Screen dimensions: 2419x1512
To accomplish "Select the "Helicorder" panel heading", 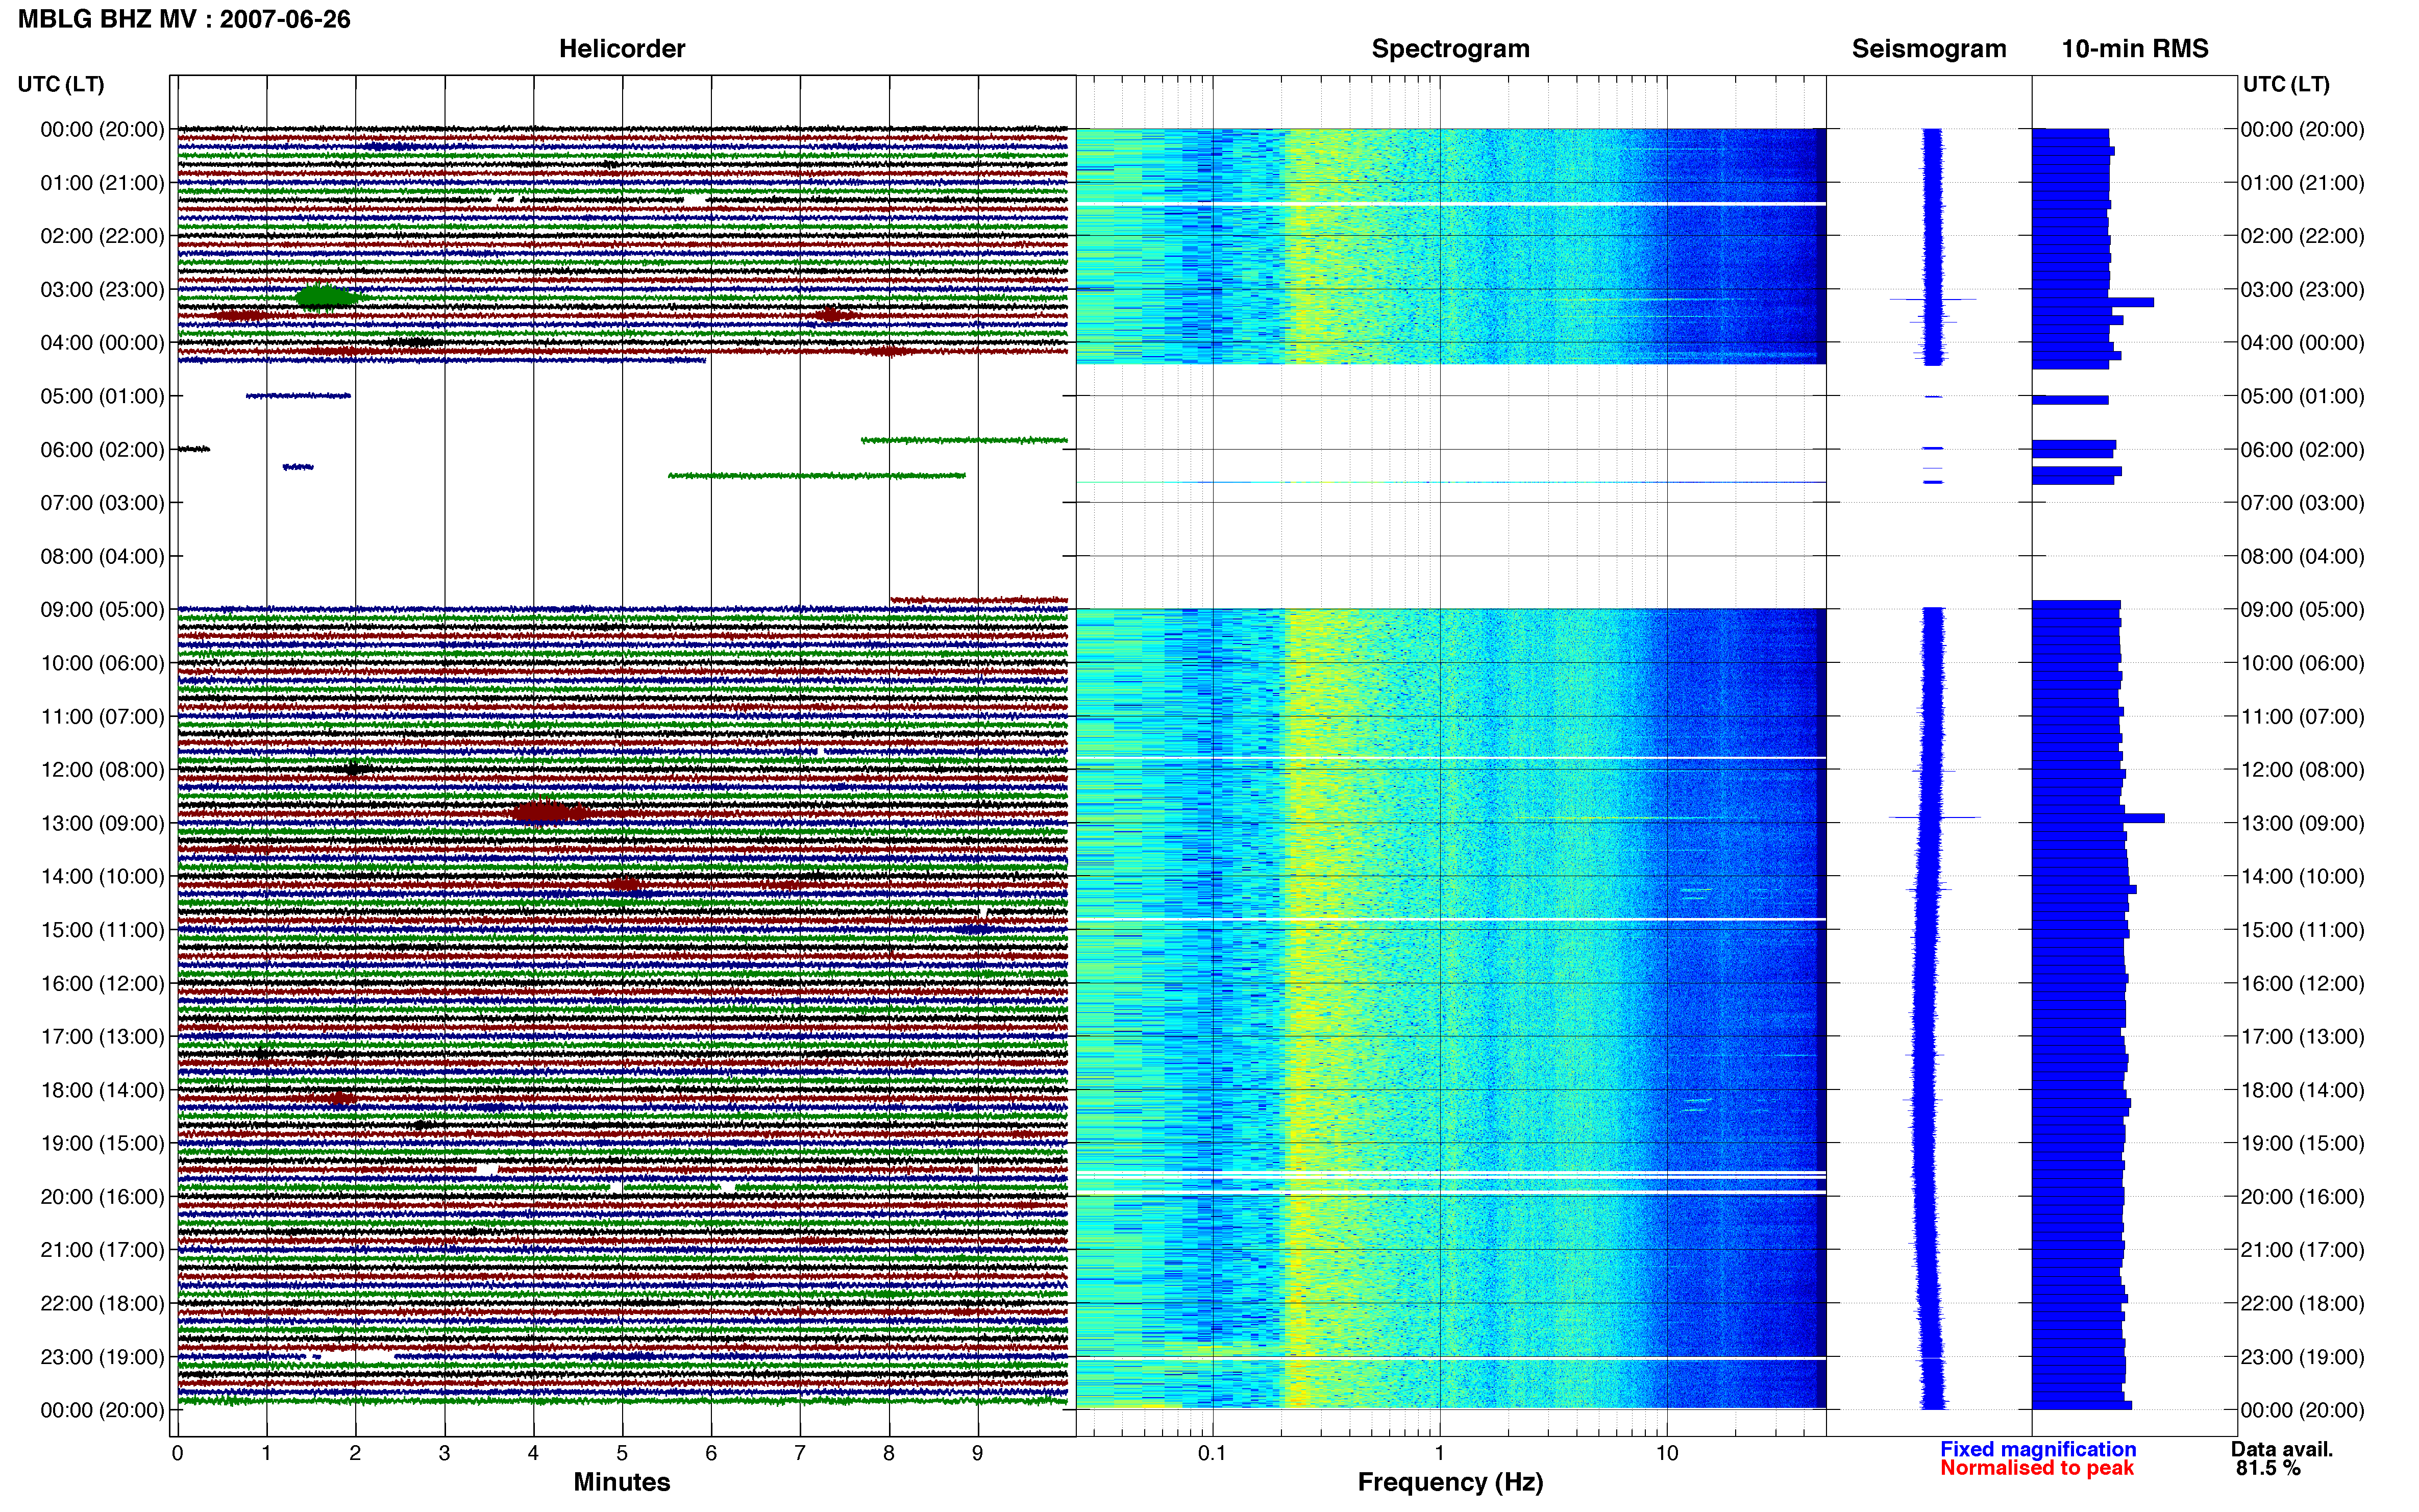I will [x=622, y=49].
